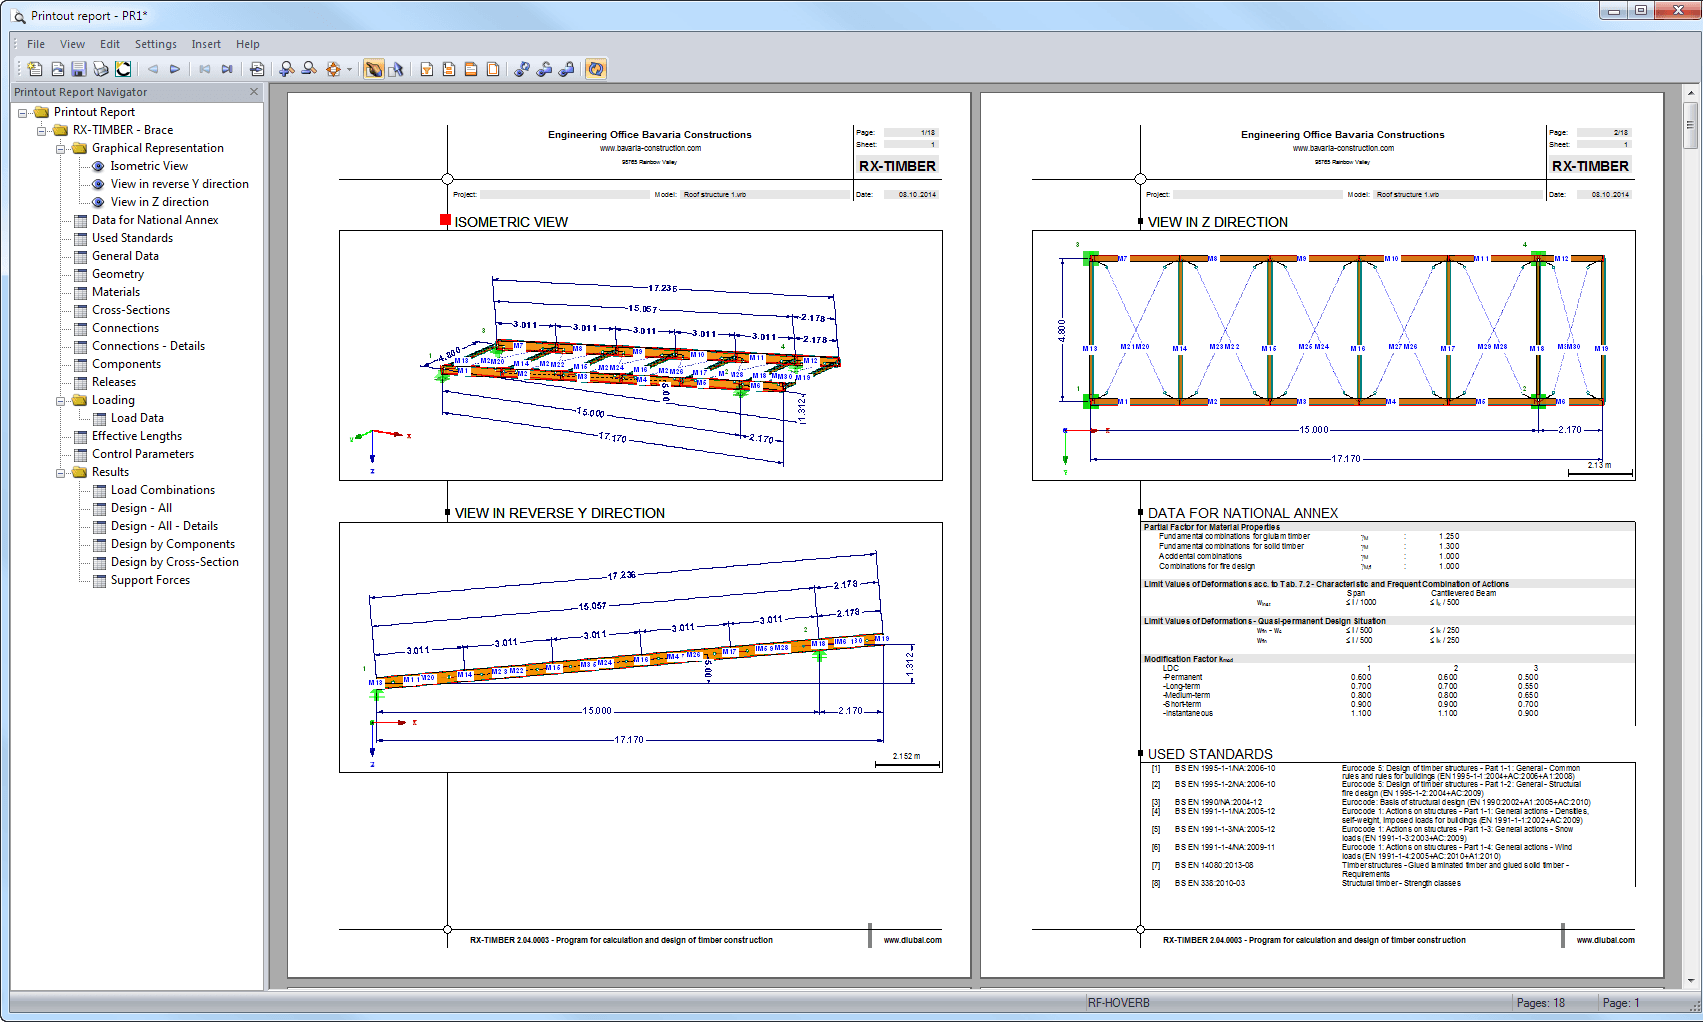This screenshot has height=1022, width=1703.
Task: Select Design by Components item
Action: 173,544
